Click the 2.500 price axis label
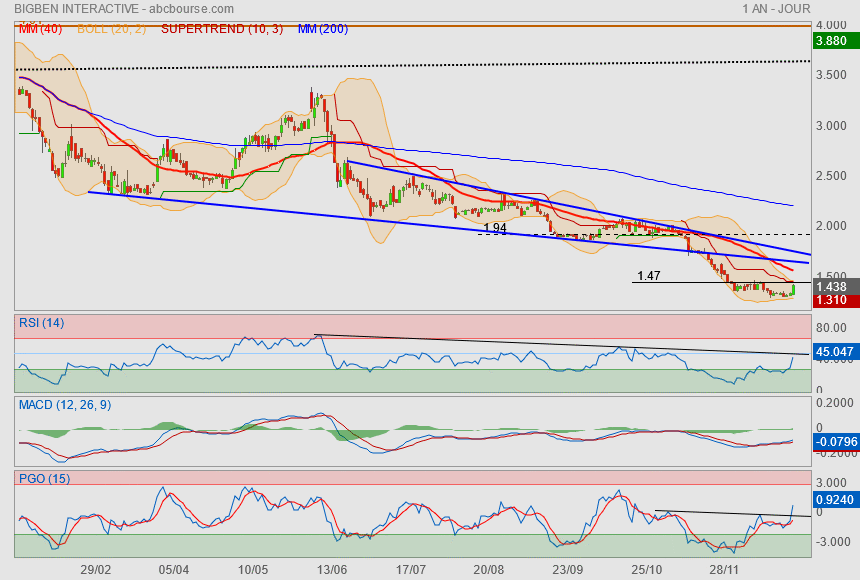The height and width of the screenshot is (580, 860). click(831, 176)
